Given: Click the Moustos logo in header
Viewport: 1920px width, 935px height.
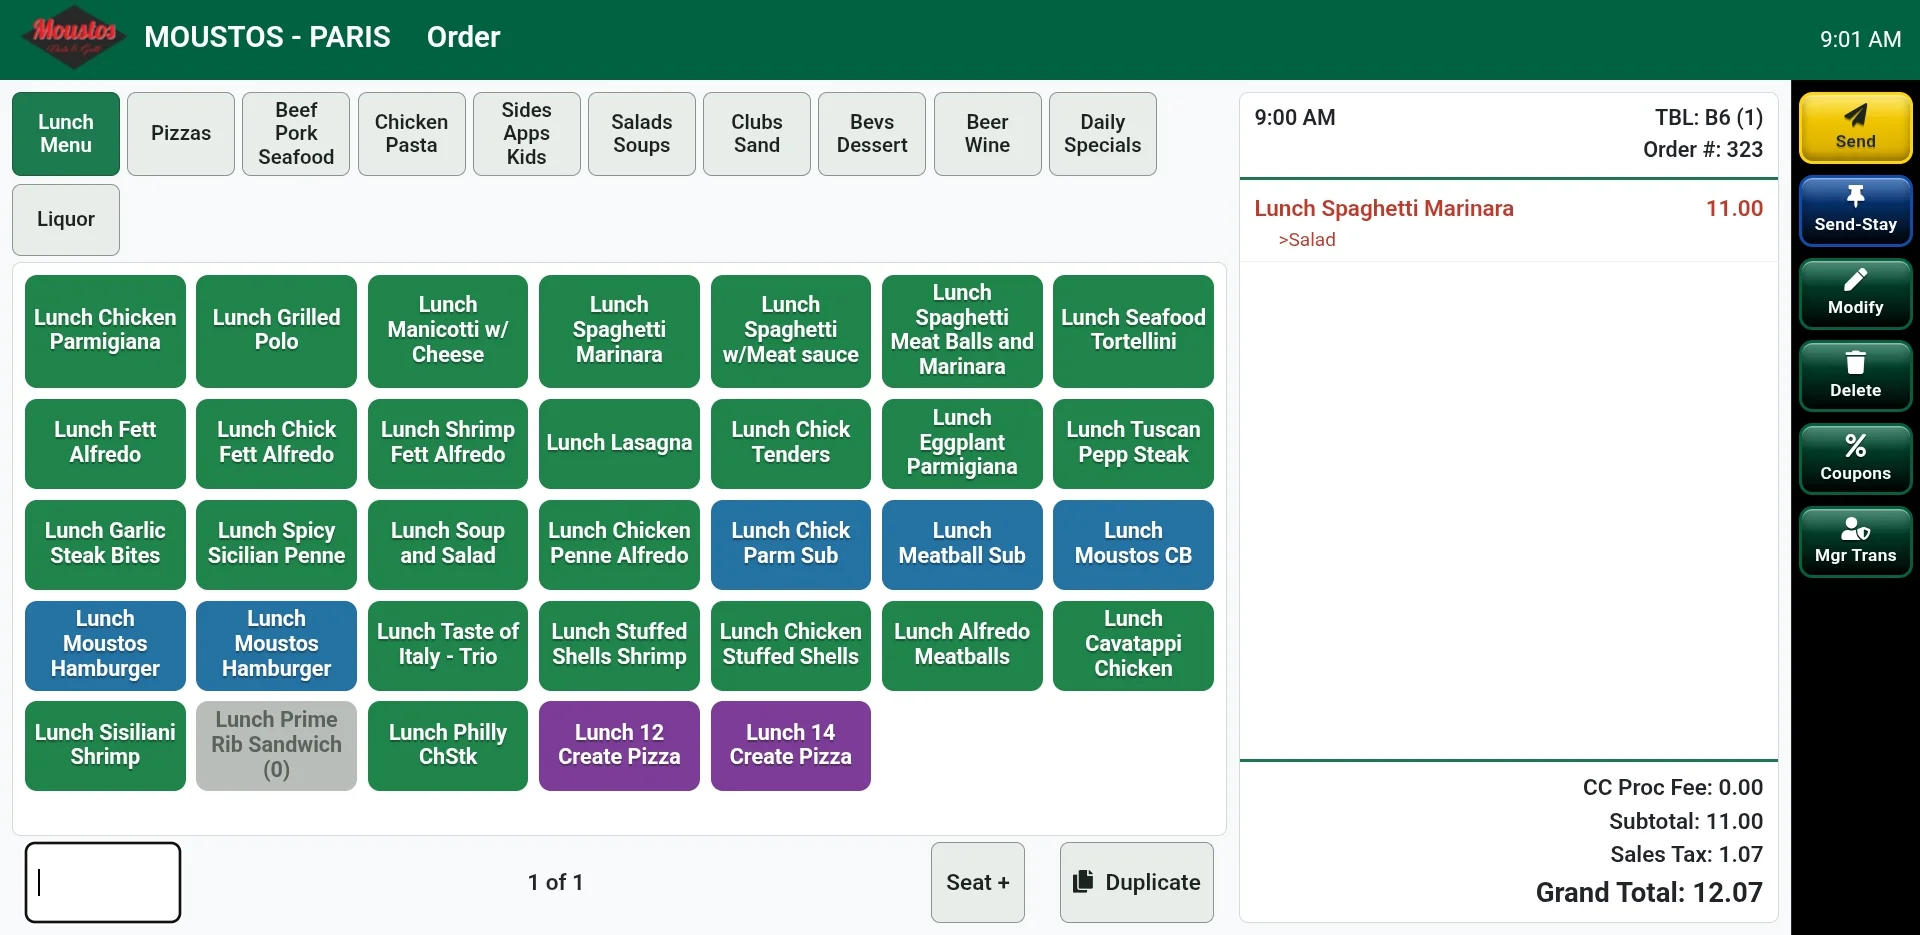Looking at the screenshot, I should click(74, 38).
